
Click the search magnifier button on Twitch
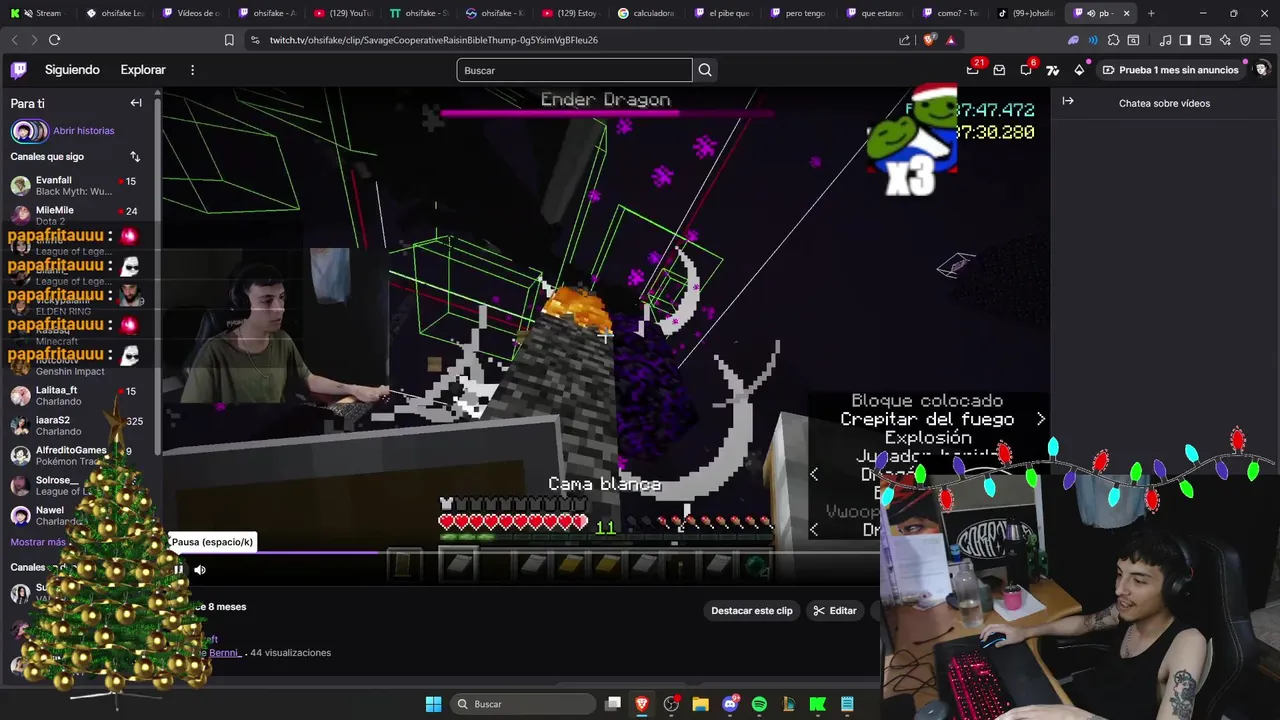(x=705, y=70)
